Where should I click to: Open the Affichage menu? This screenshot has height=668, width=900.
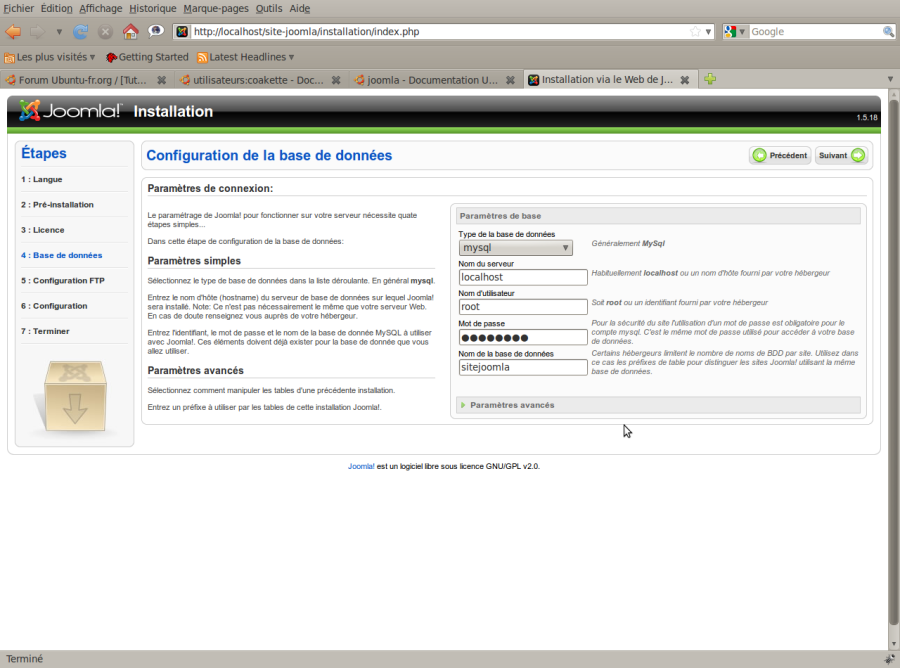(x=100, y=9)
